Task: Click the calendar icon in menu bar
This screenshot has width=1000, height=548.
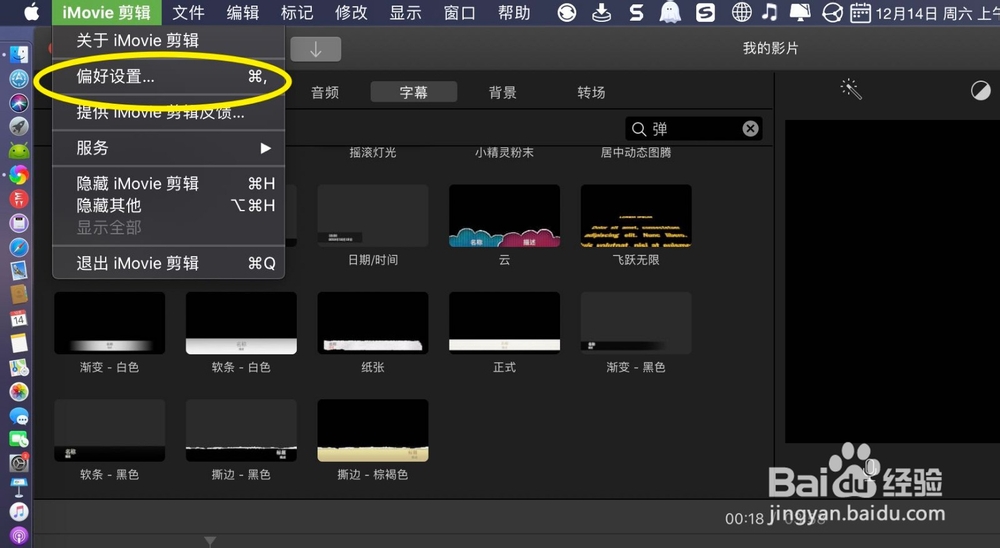Action: (861, 12)
